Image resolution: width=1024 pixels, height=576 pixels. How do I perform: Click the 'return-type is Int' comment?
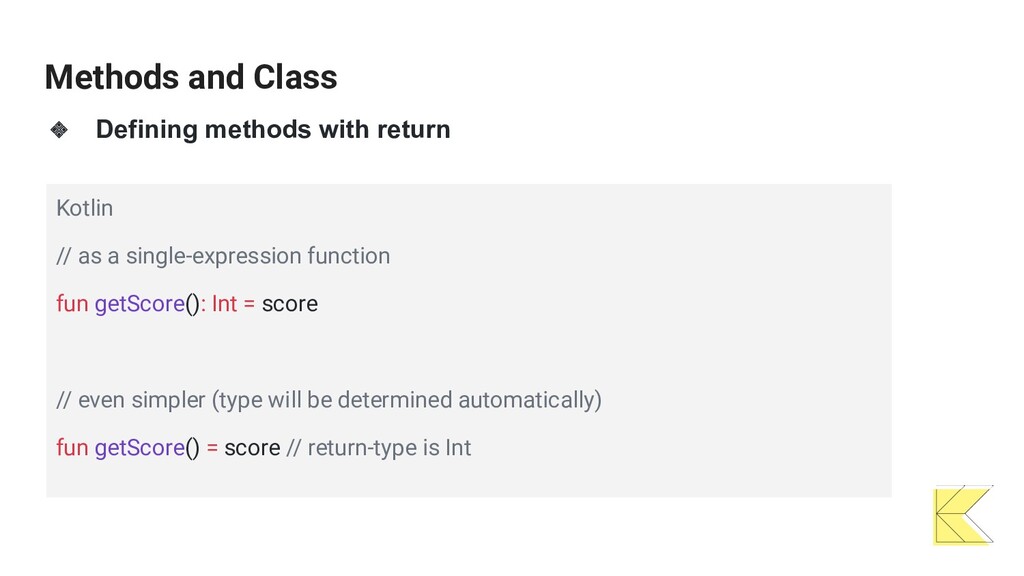[x=379, y=448]
